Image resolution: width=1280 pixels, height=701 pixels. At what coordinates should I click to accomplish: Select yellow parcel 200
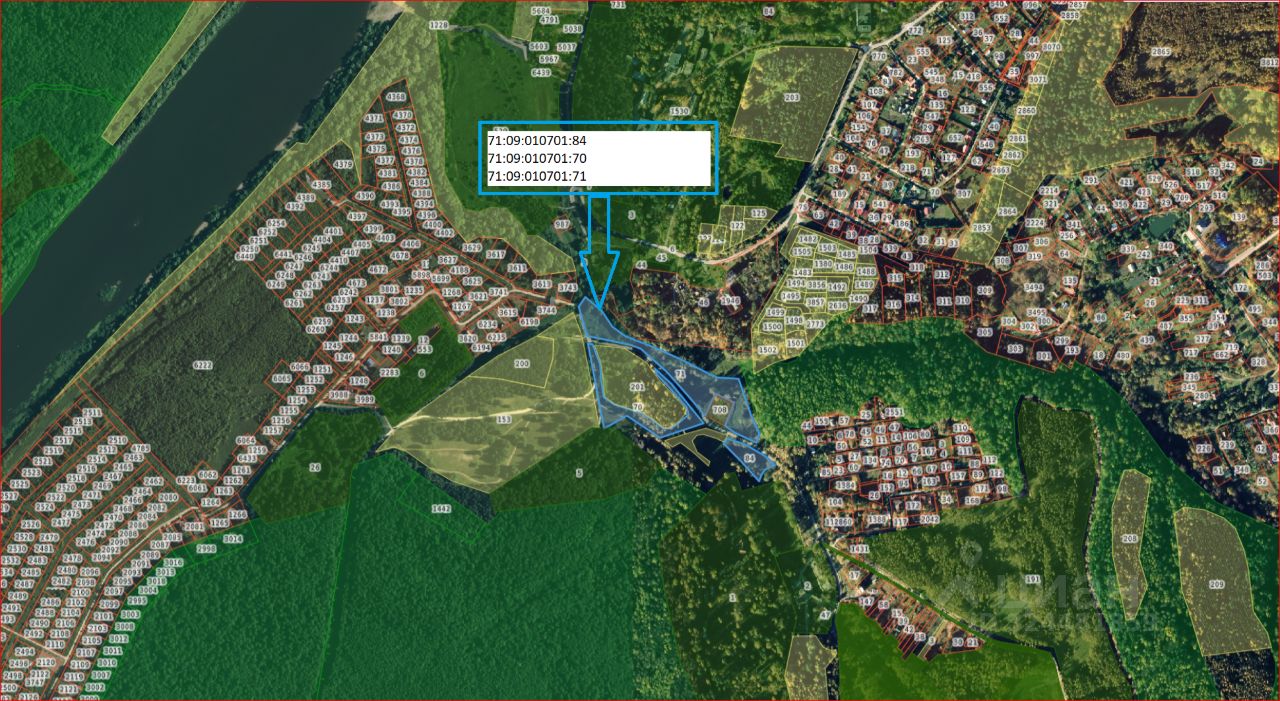521,364
